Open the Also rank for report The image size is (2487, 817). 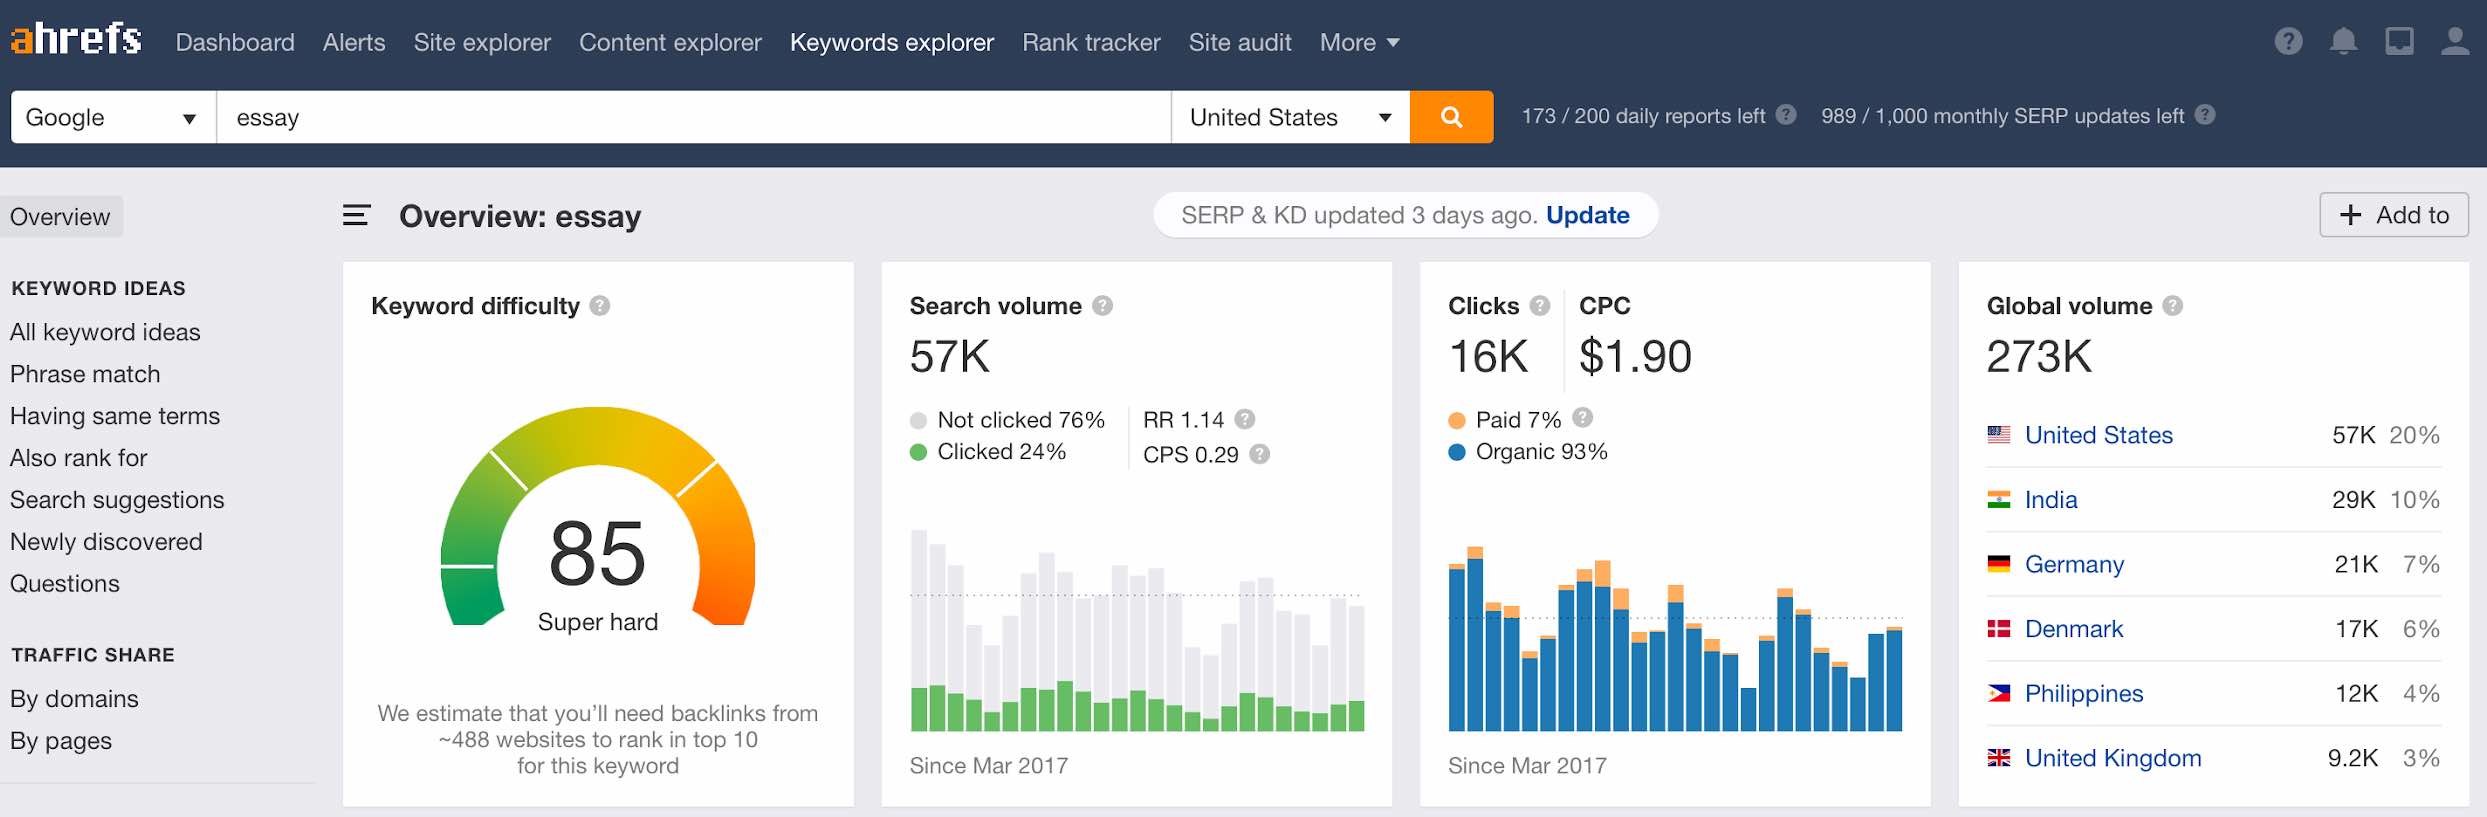[79, 458]
